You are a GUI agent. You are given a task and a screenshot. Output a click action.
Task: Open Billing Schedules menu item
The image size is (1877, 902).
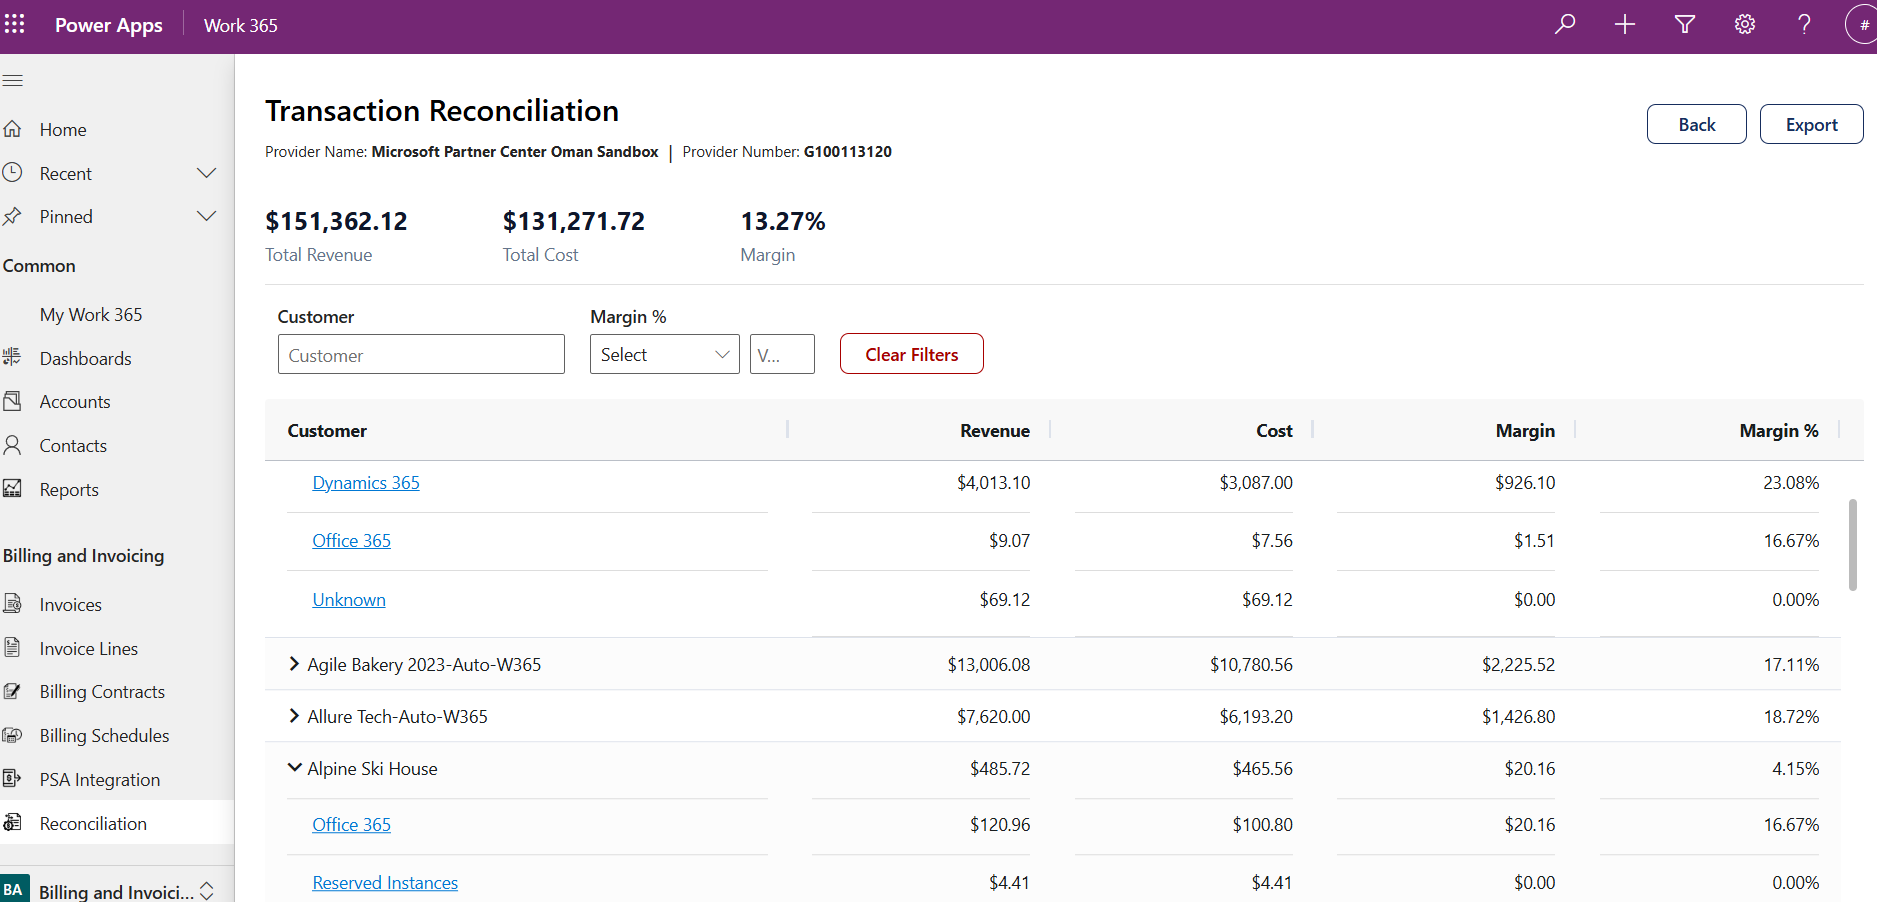(105, 735)
